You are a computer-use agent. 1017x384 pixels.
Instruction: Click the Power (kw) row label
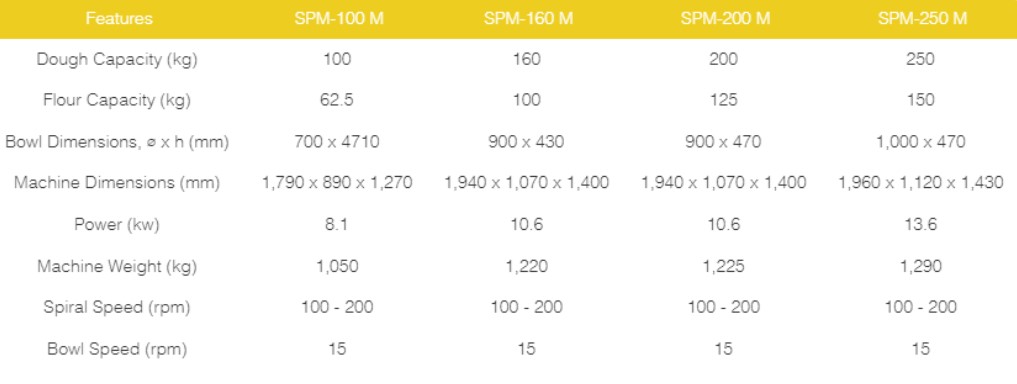click(117, 225)
